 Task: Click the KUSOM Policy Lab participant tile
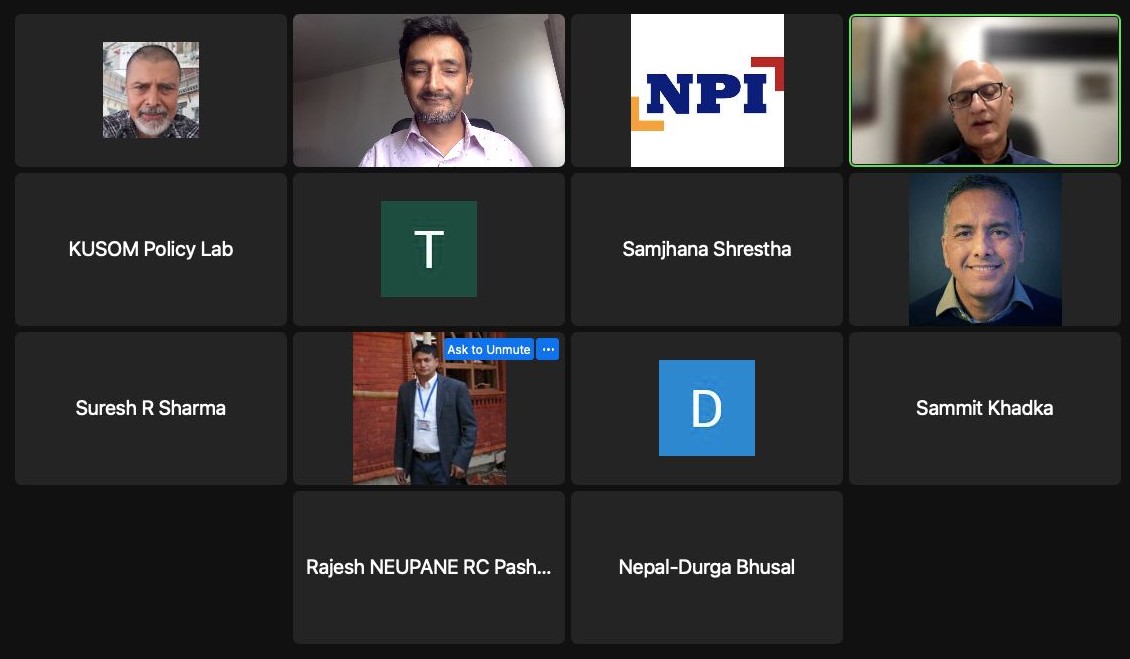[x=151, y=249]
